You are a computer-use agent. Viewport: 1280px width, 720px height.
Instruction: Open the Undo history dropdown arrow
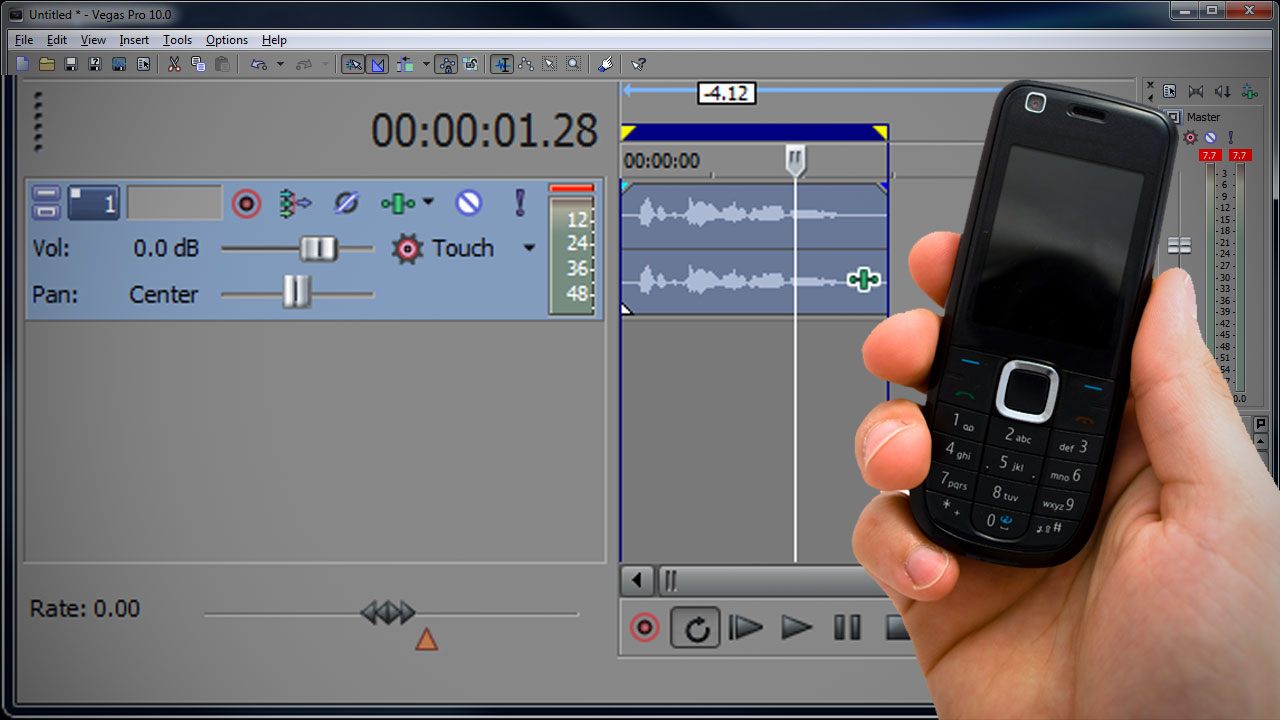[280, 64]
